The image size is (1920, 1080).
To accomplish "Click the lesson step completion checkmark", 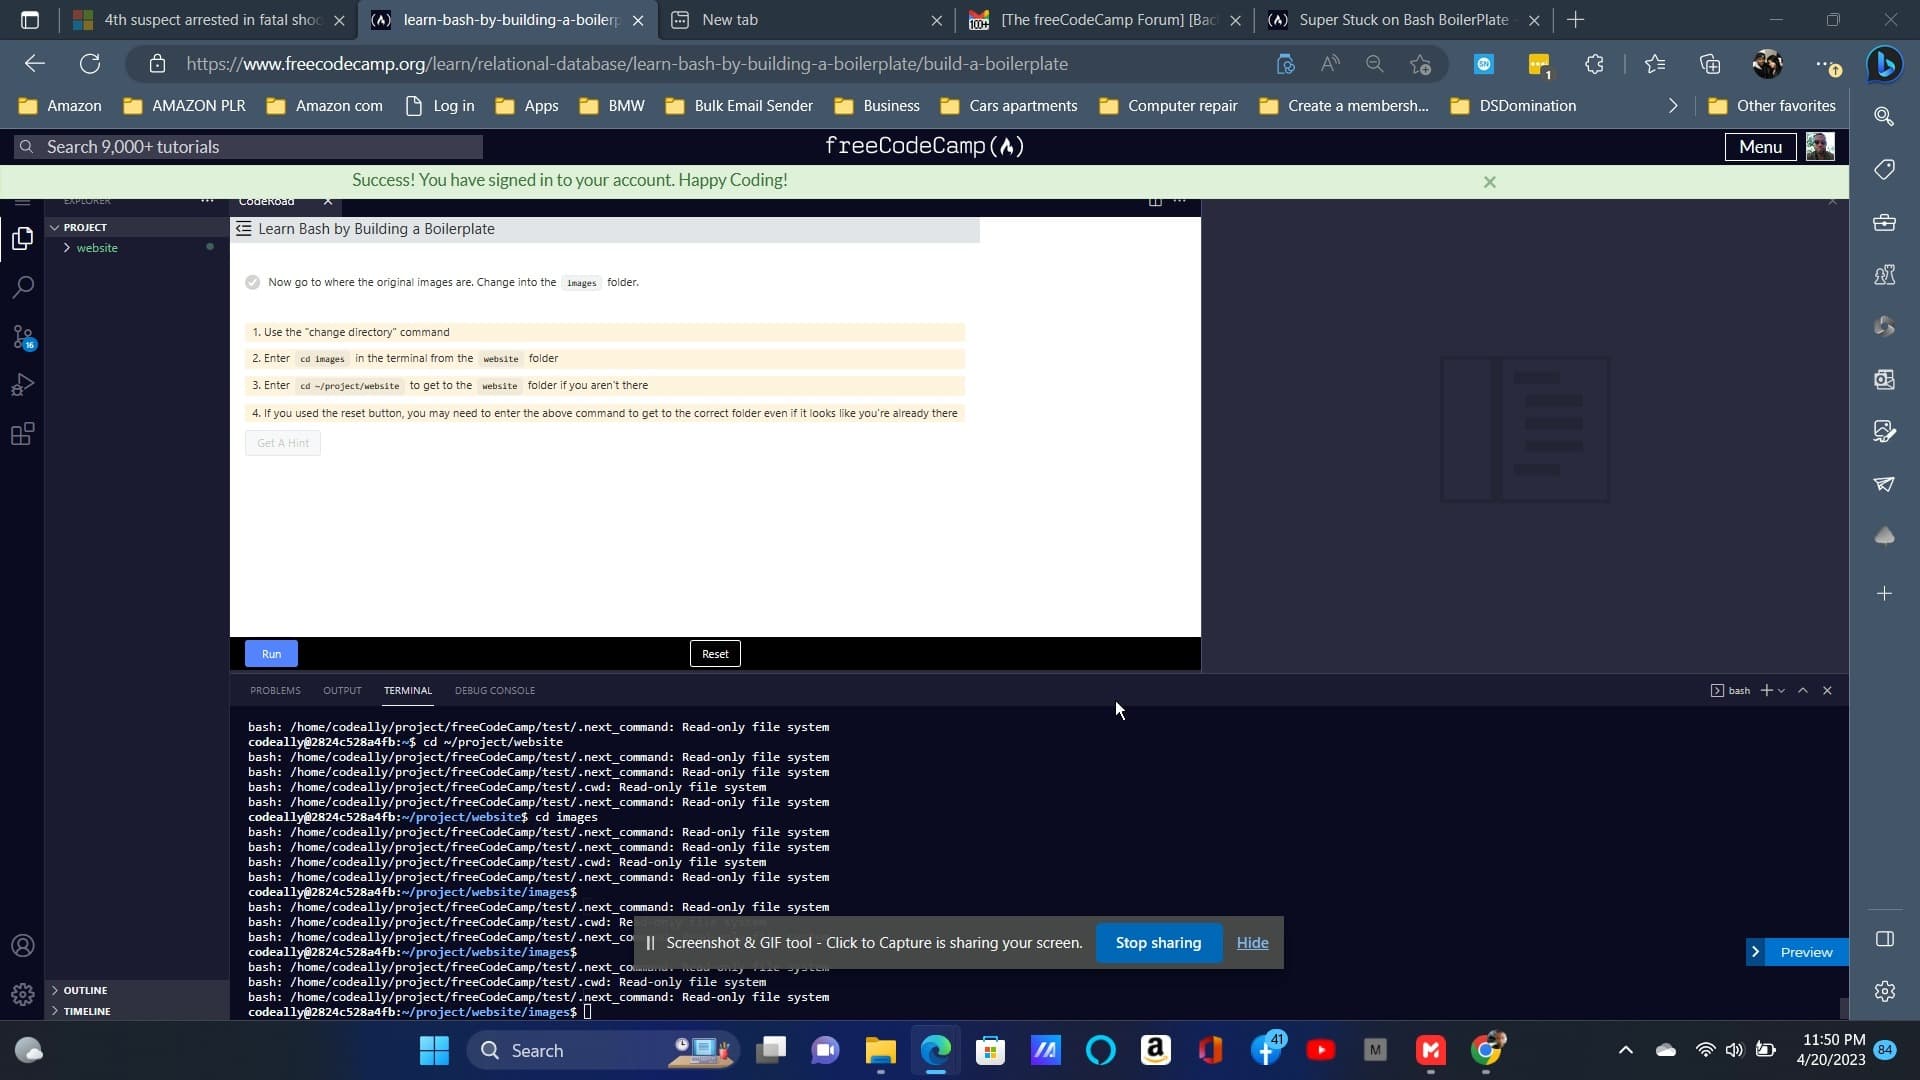I will coord(252,283).
